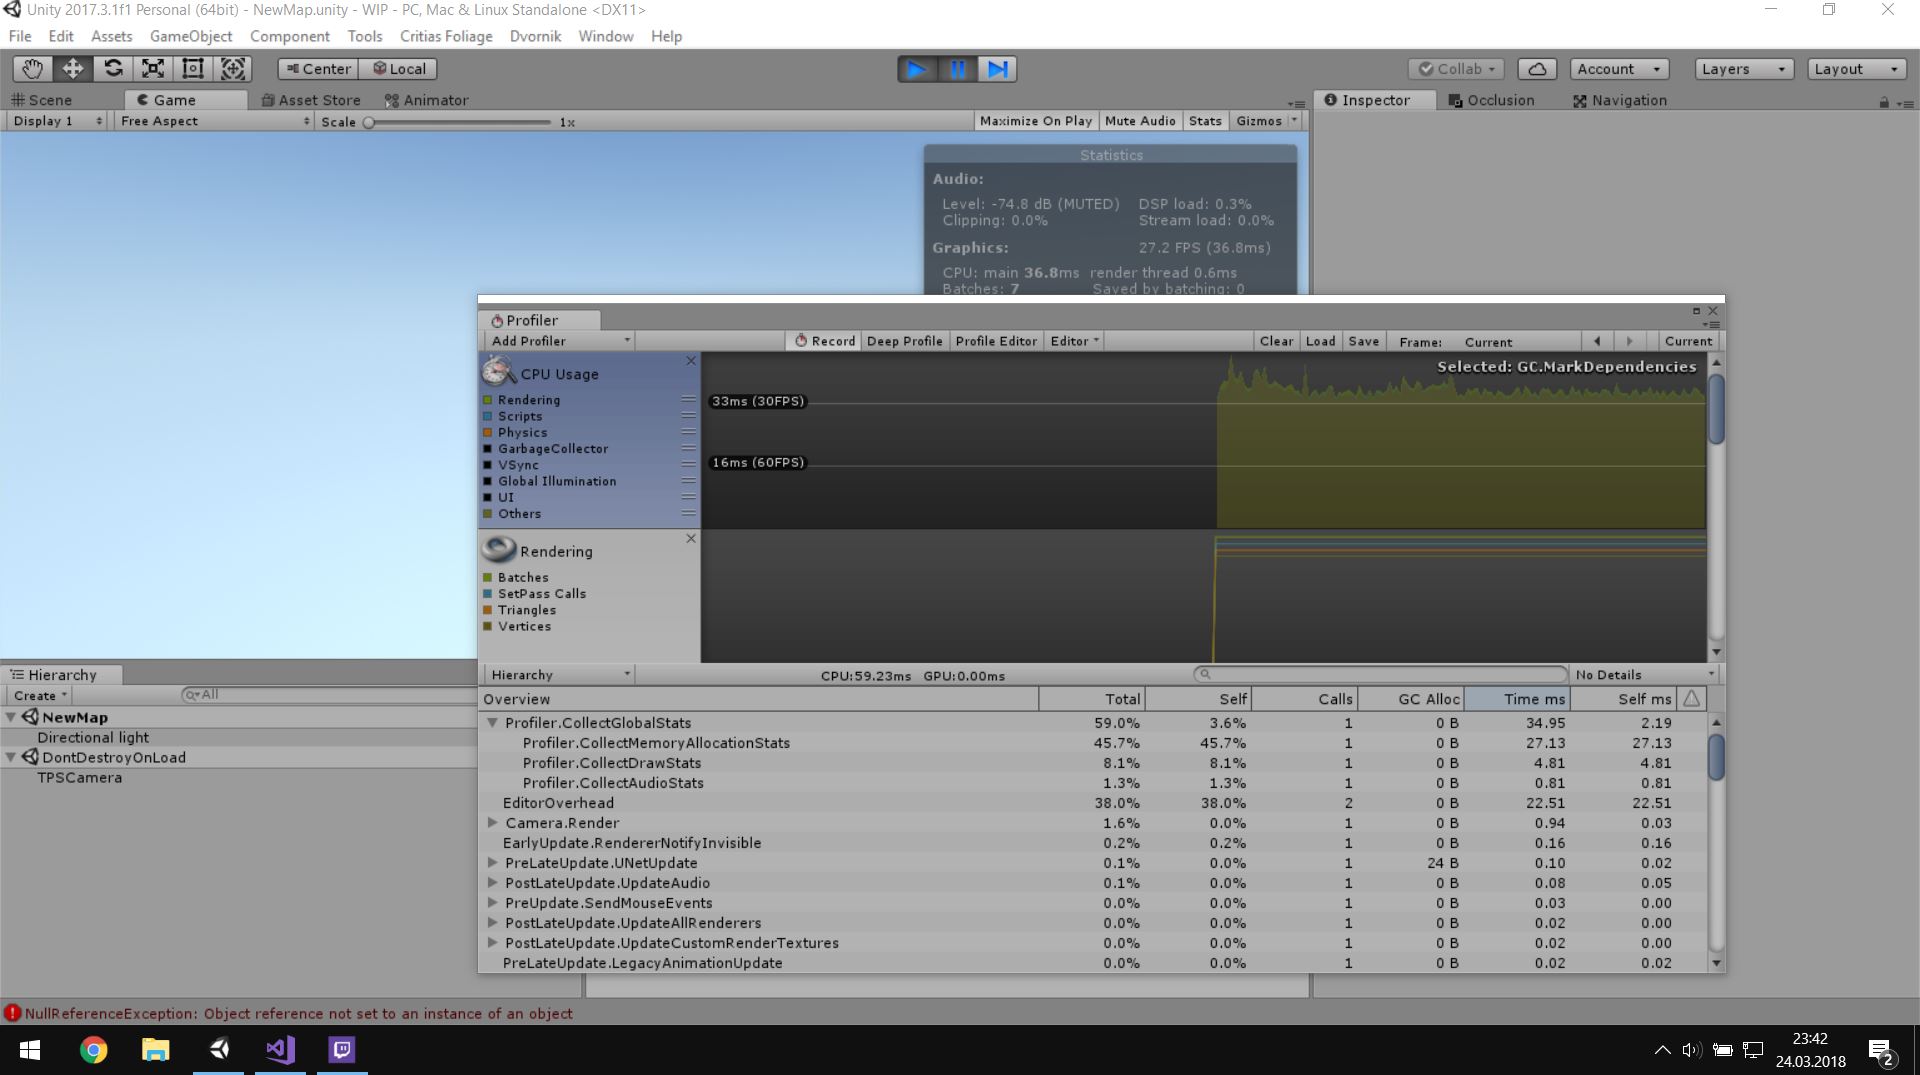Enable Deep Profile in the Profiler
This screenshot has width=1920, height=1075.
point(903,341)
